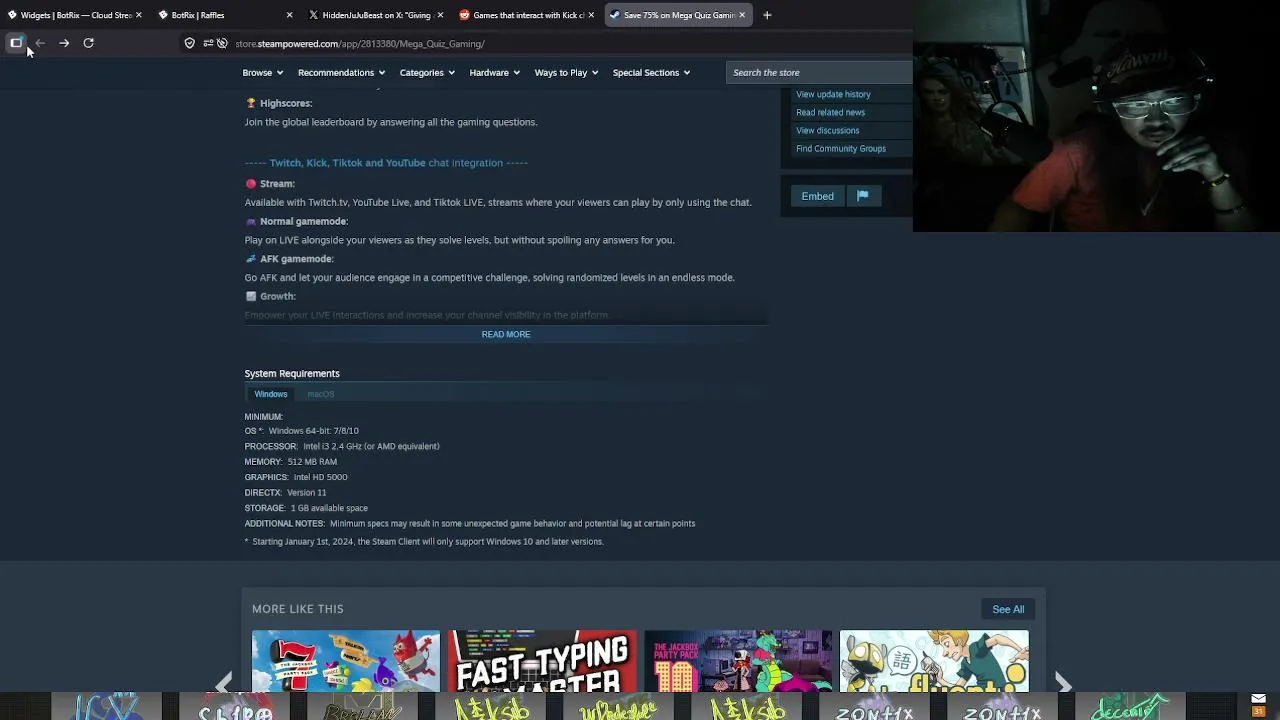The width and height of the screenshot is (1280, 720).
Task: Click the 'Windows 64-bit: 7/8/10' OS value
Action: tap(313, 431)
